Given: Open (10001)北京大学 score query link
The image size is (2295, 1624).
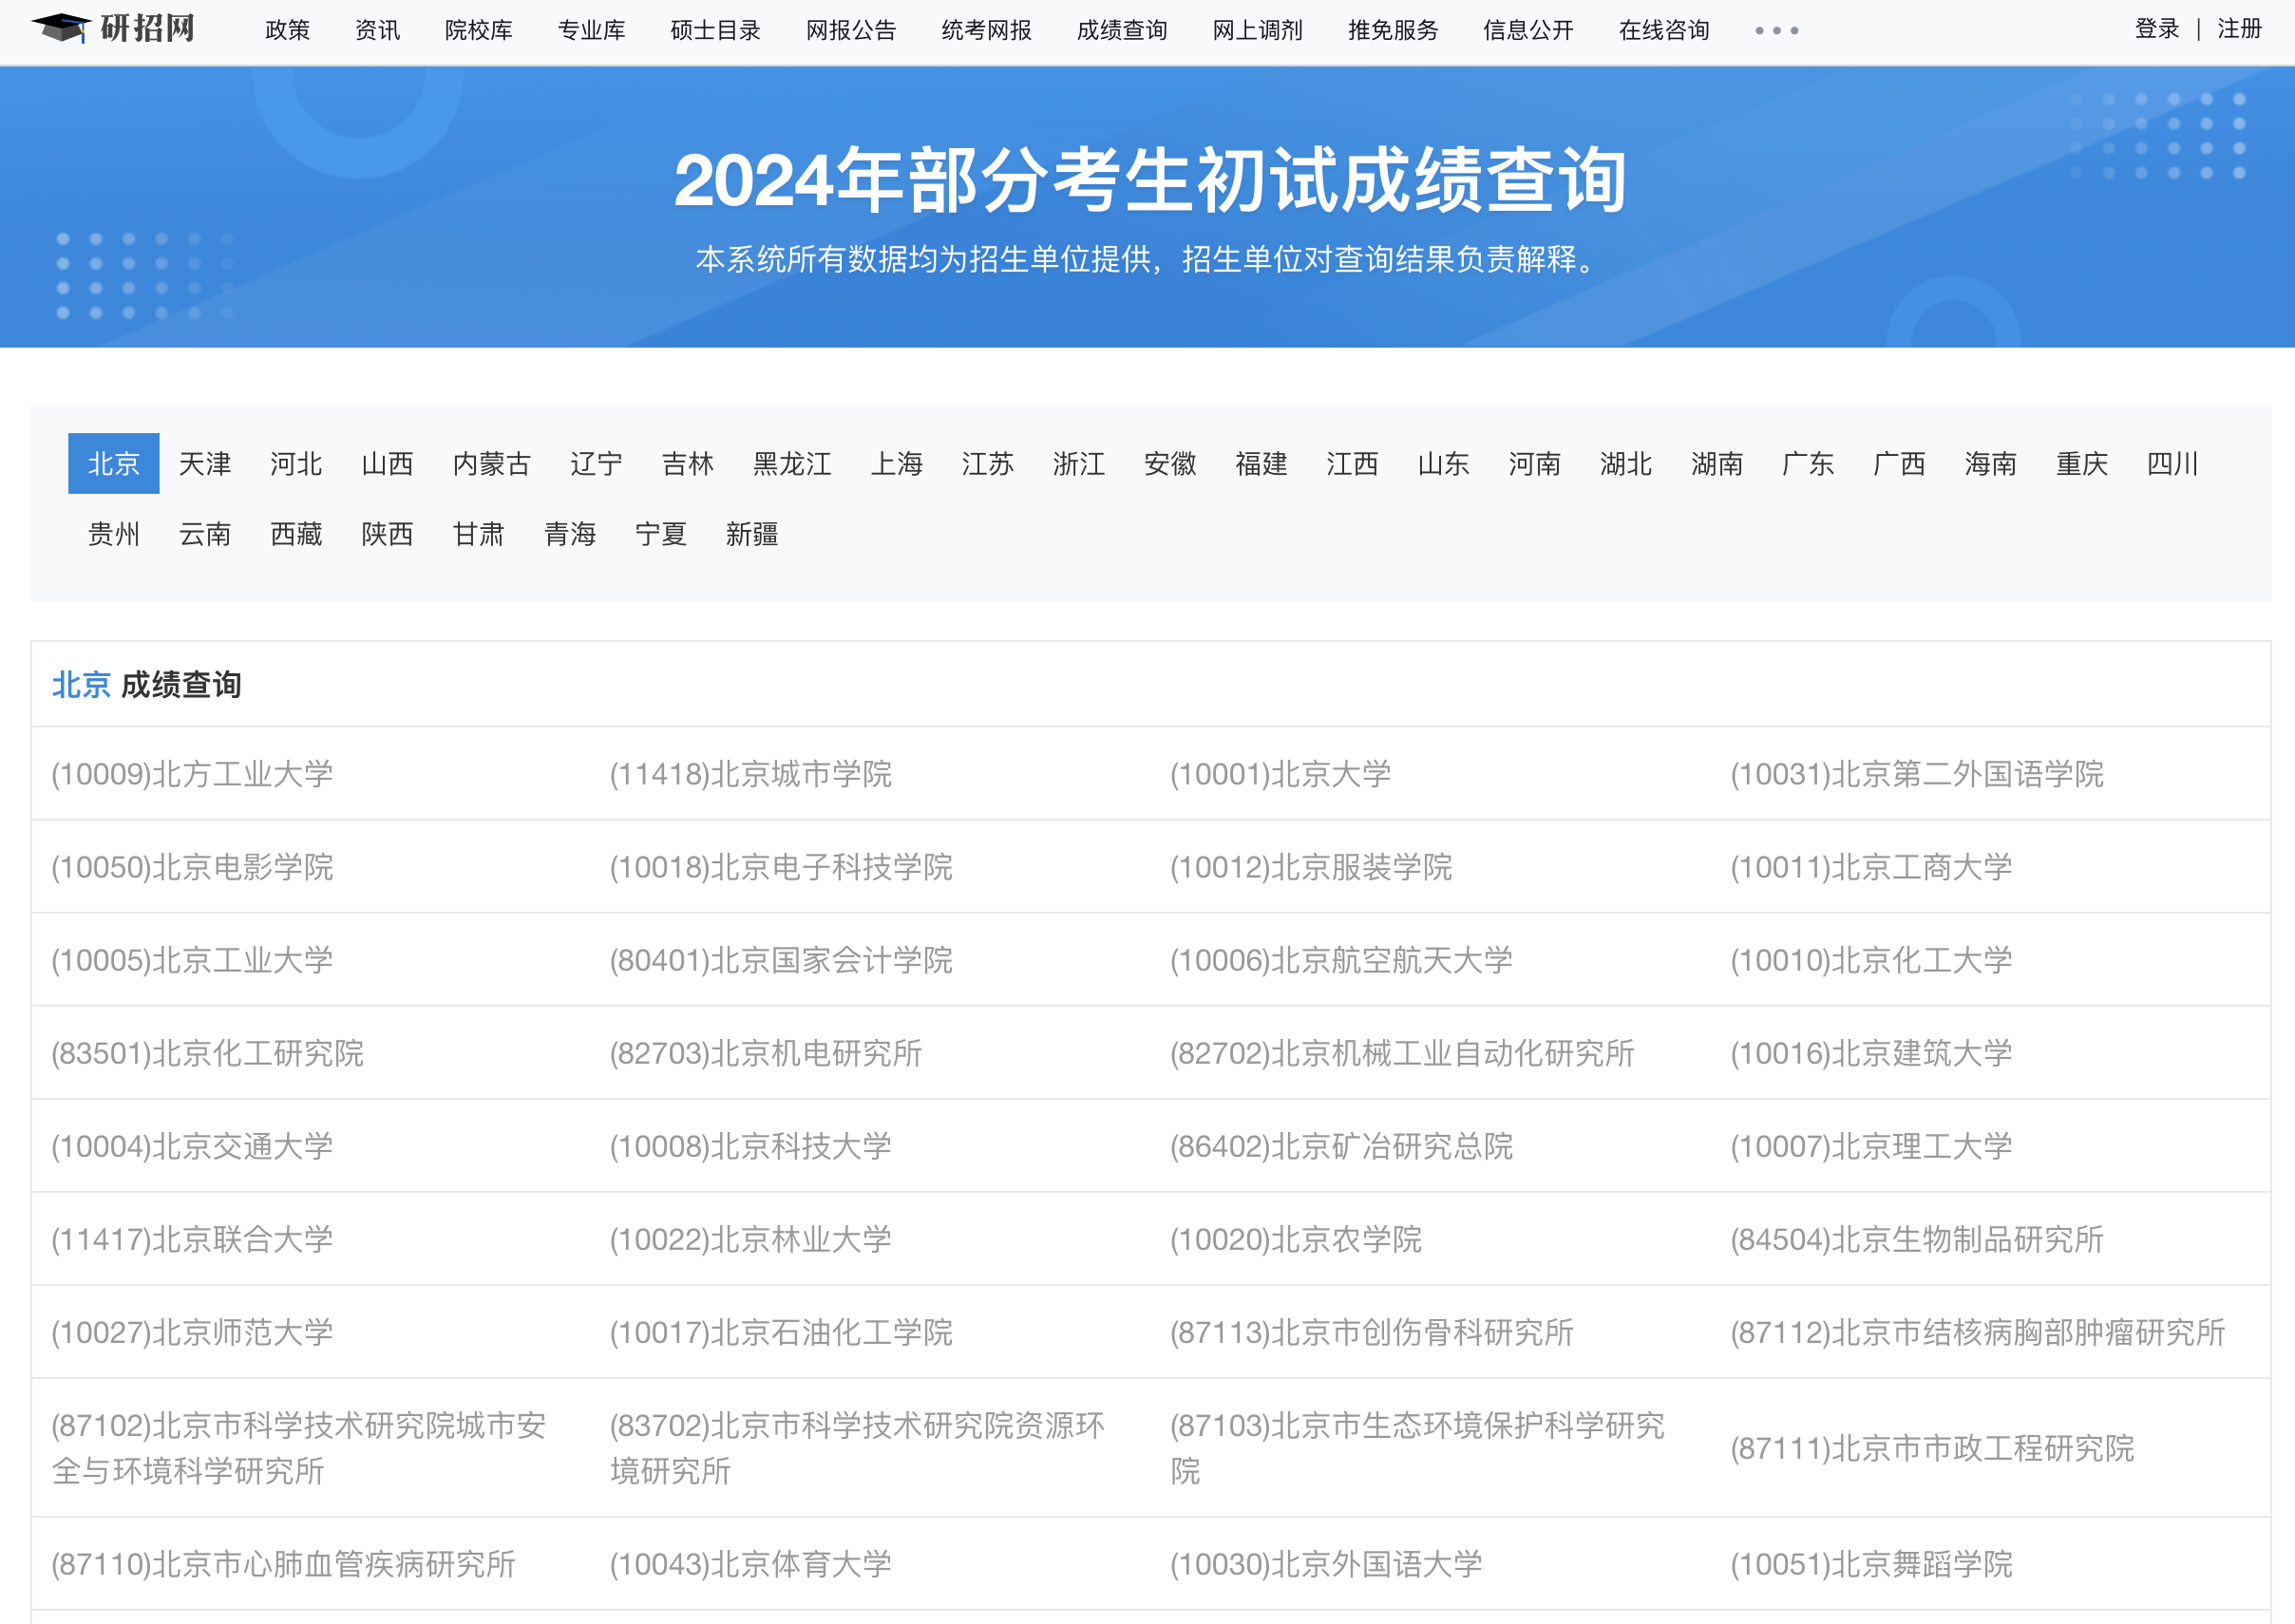Looking at the screenshot, I should (1280, 774).
